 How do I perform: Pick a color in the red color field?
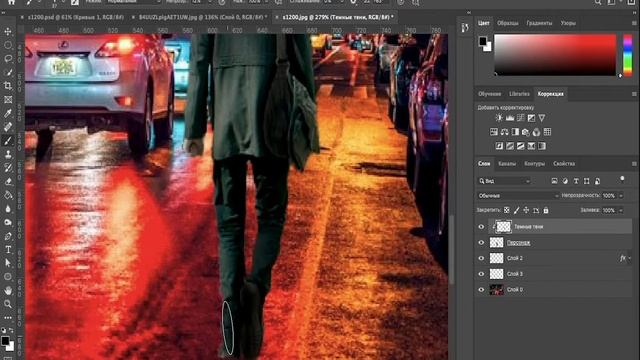point(555,55)
